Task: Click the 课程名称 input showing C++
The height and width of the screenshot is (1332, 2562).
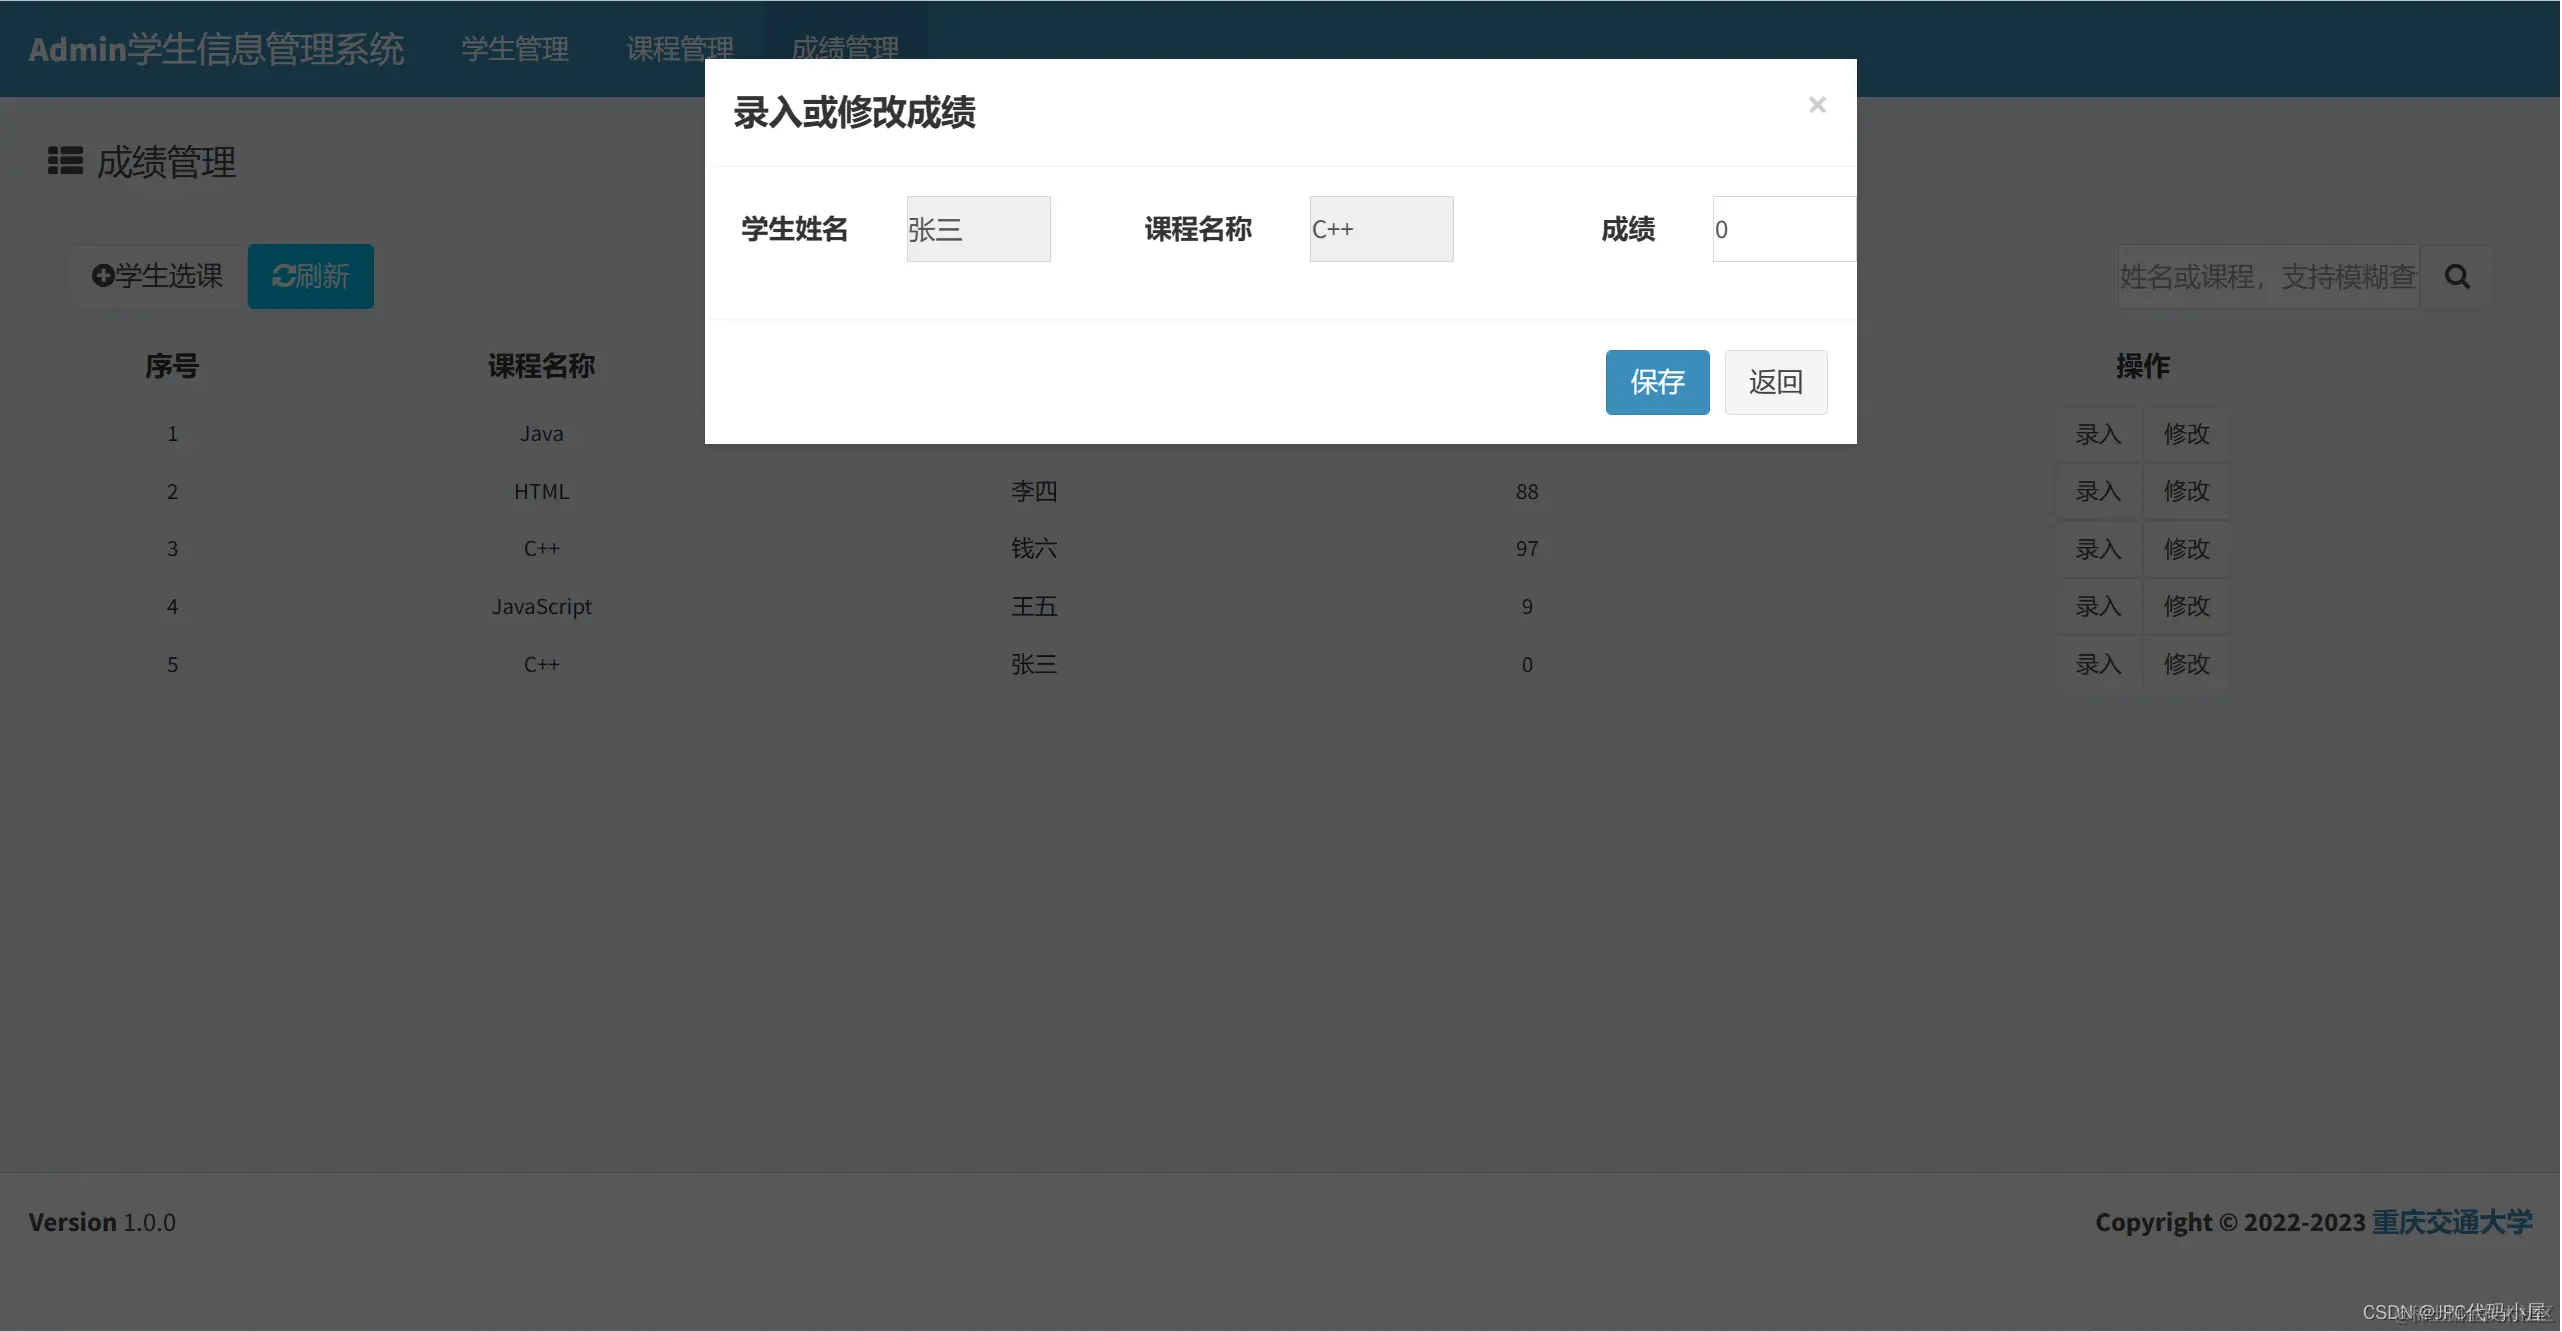Action: [1381, 228]
